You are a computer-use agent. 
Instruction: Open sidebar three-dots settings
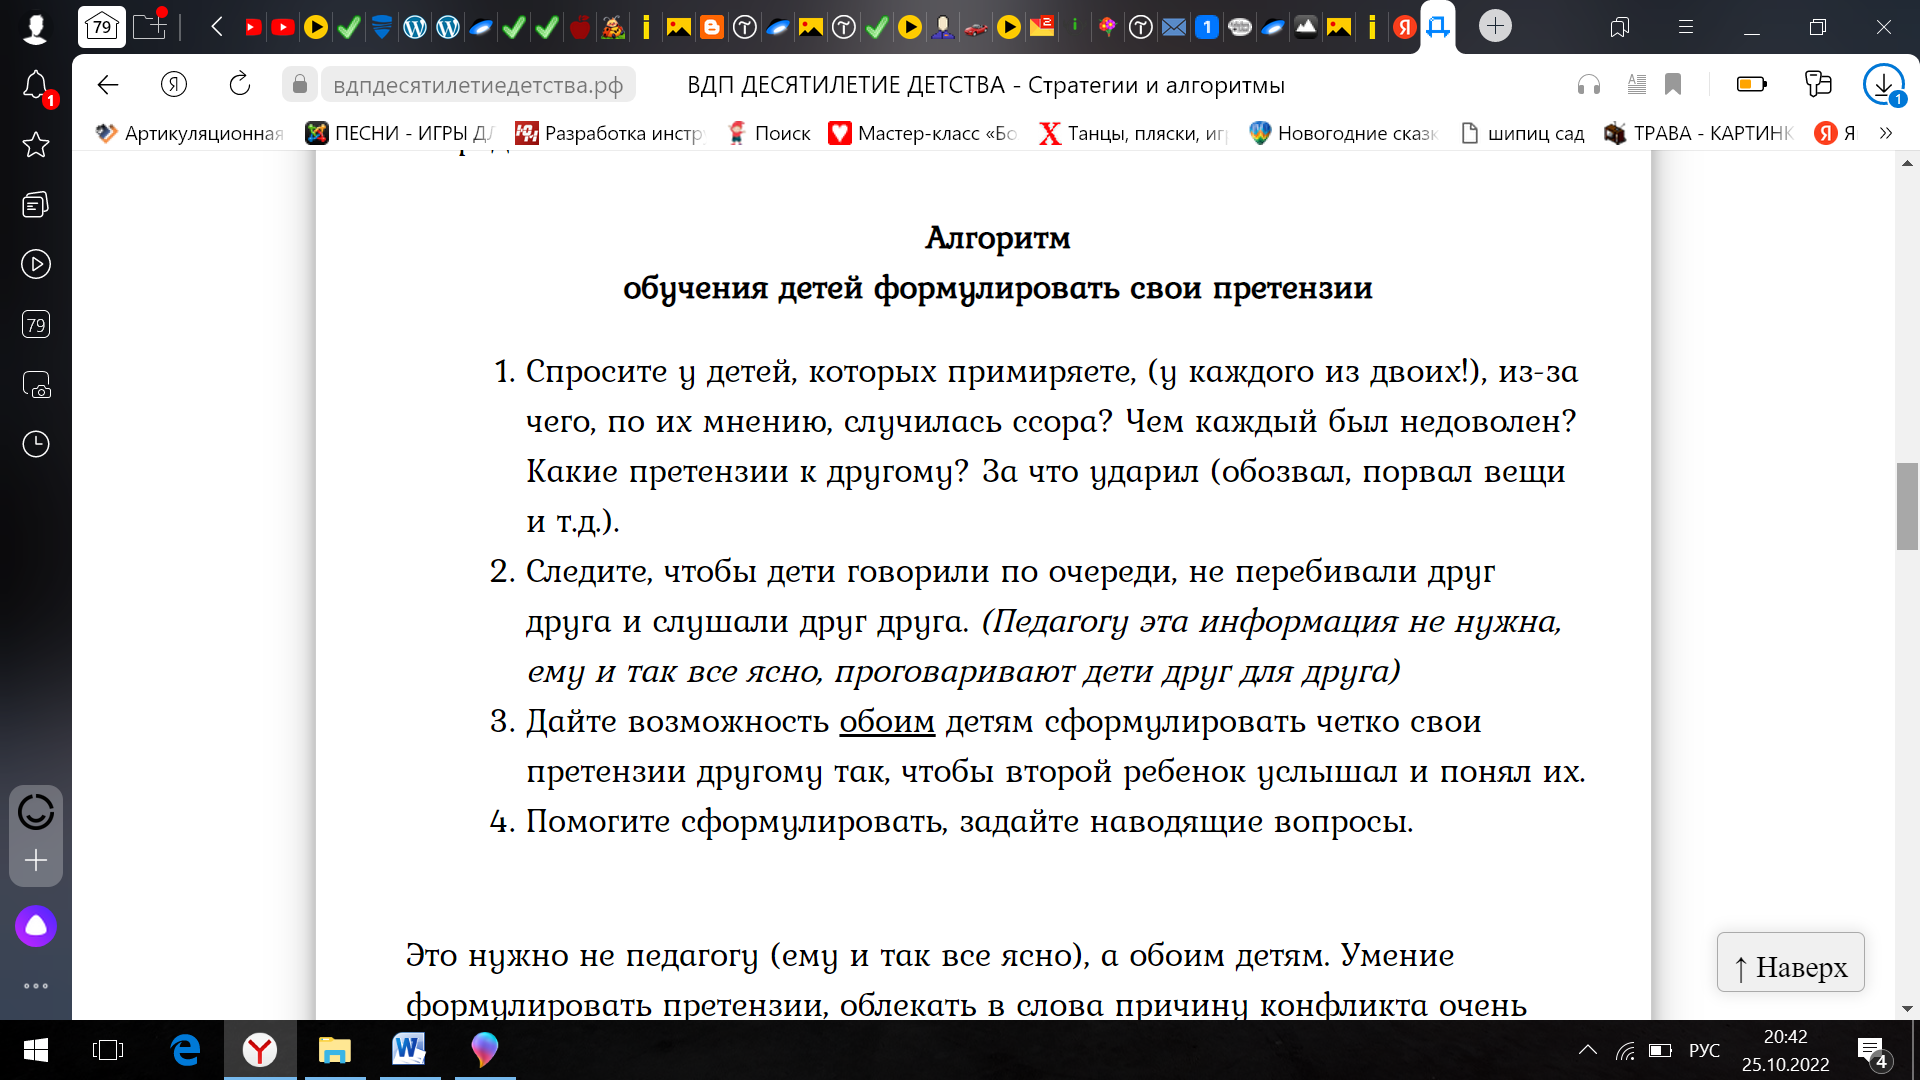36,986
